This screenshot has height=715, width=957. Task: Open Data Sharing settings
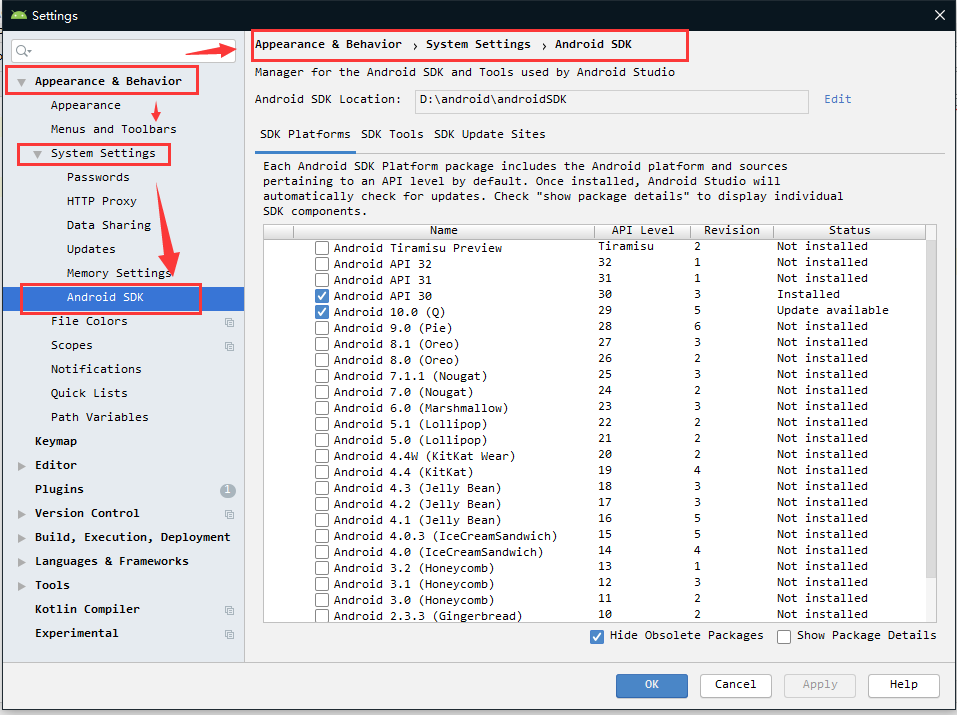(x=109, y=225)
